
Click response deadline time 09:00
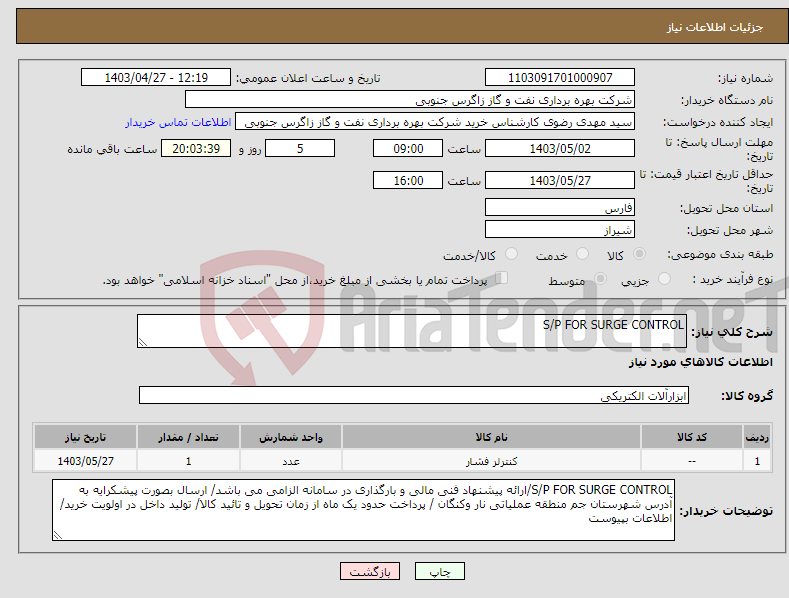[x=408, y=148]
